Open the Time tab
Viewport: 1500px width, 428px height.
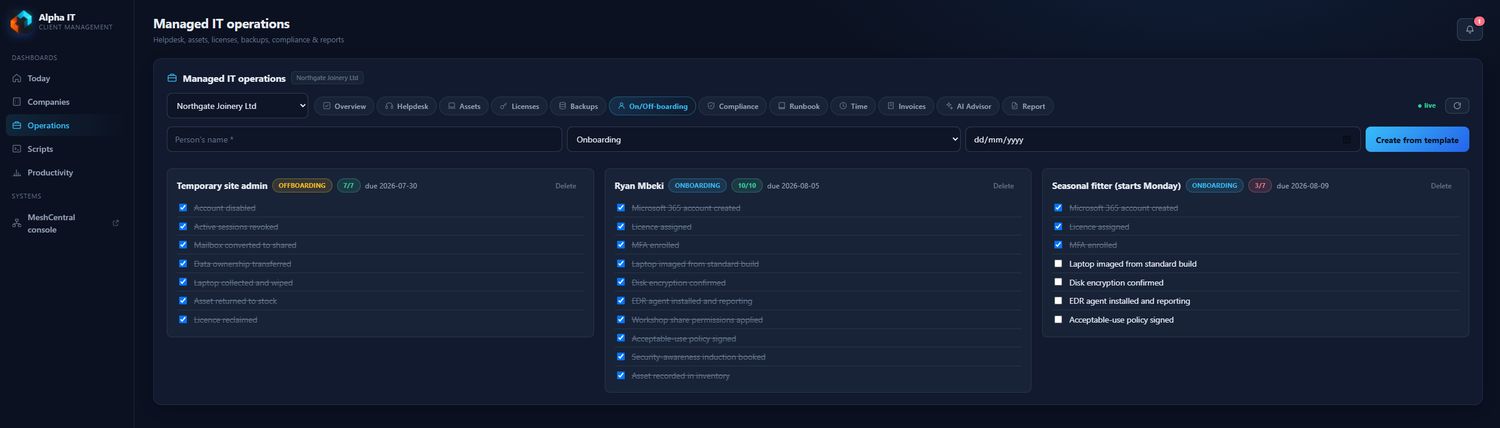(x=852, y=106)
